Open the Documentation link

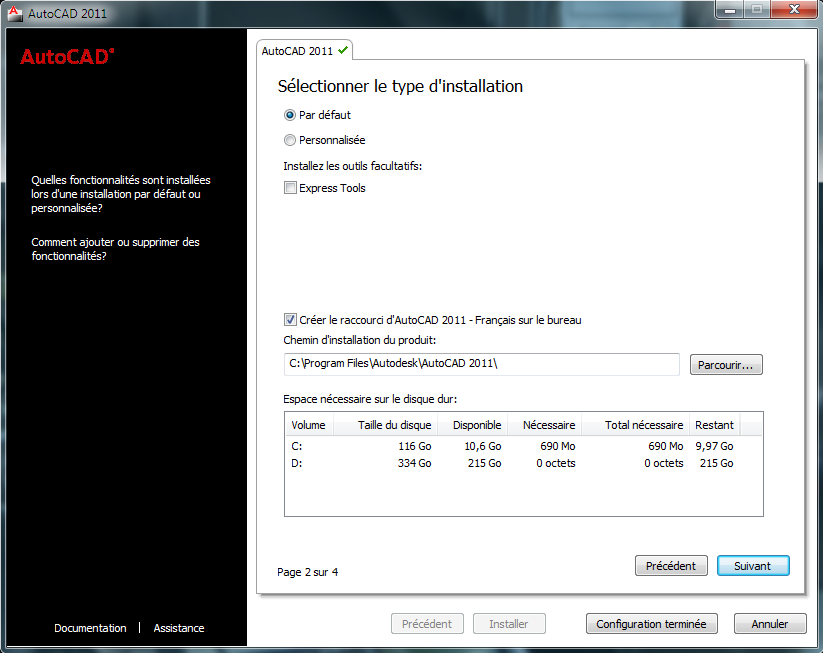click(90, 628)
